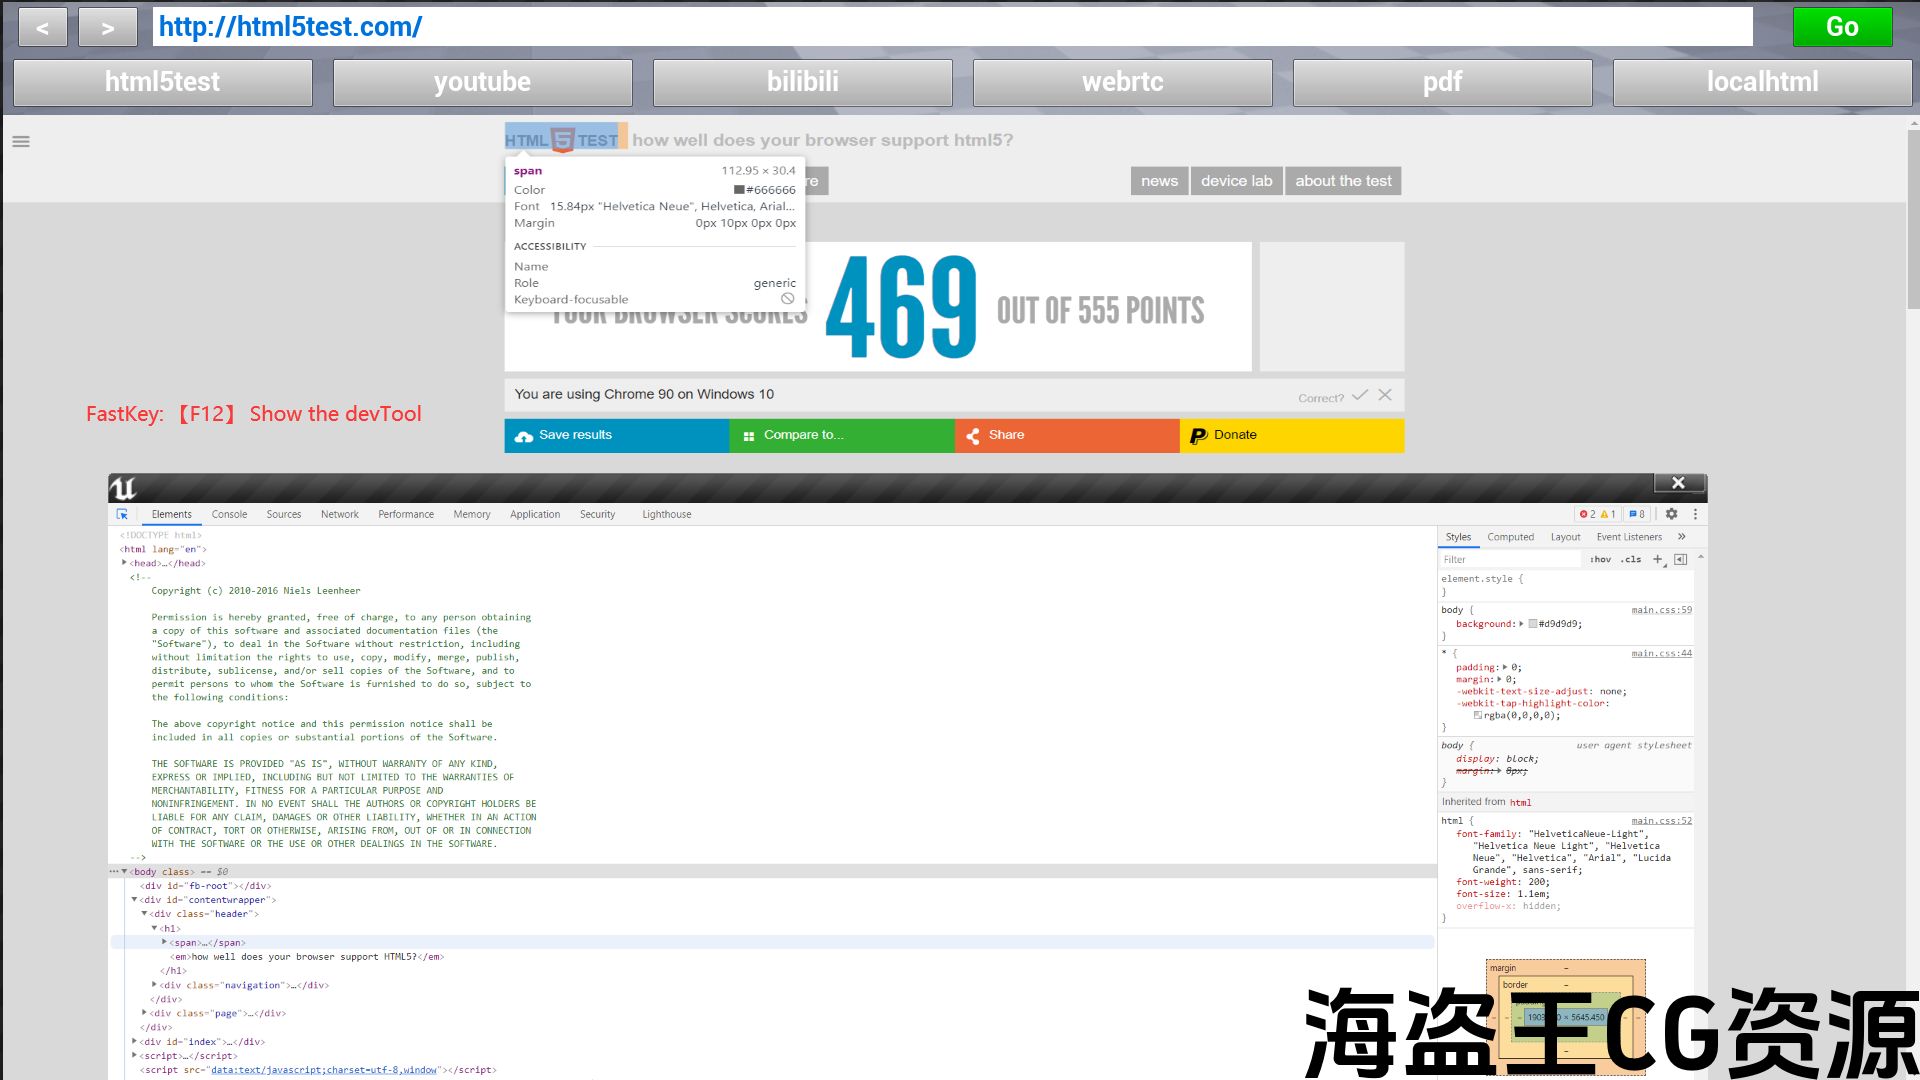Confirm browser detection with the checkmark

coord(1359,395)
